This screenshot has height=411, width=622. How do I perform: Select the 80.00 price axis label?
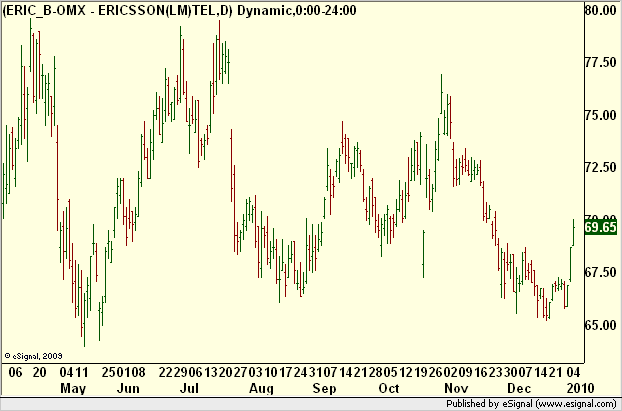[x=601, y=10]
